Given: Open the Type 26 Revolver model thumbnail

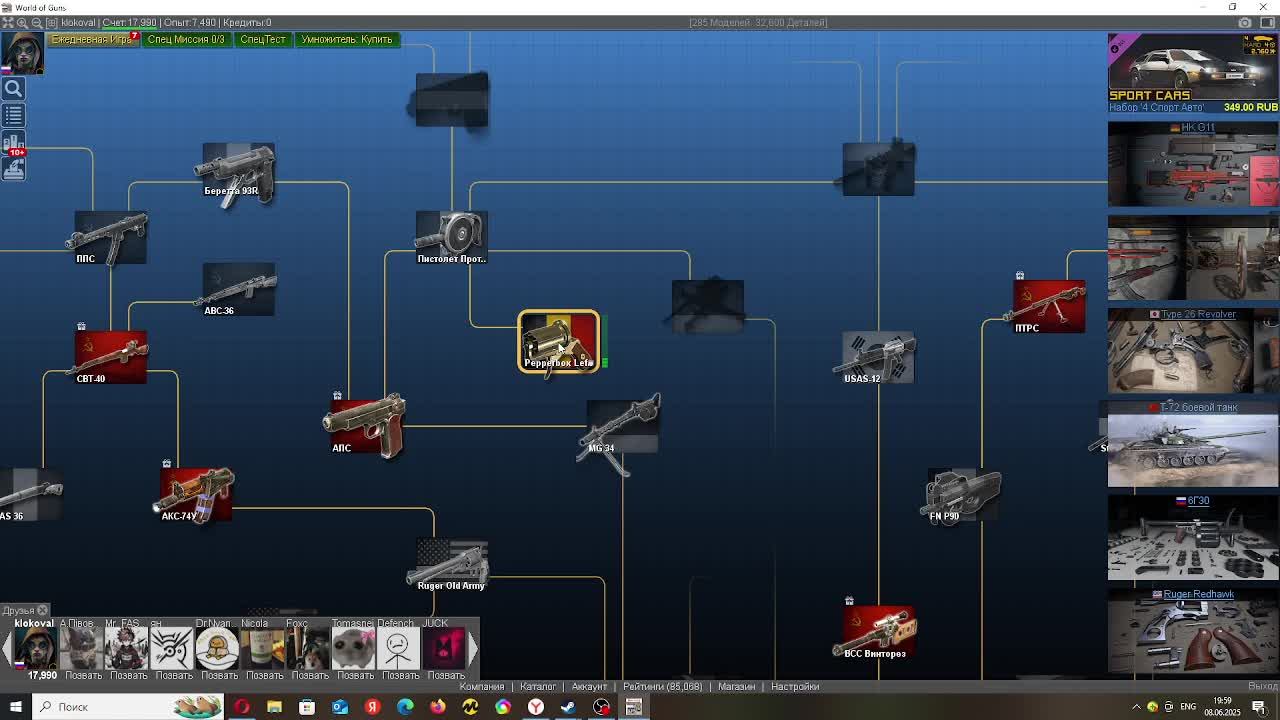Looking at the screenshot, I should click(1193, 350).
